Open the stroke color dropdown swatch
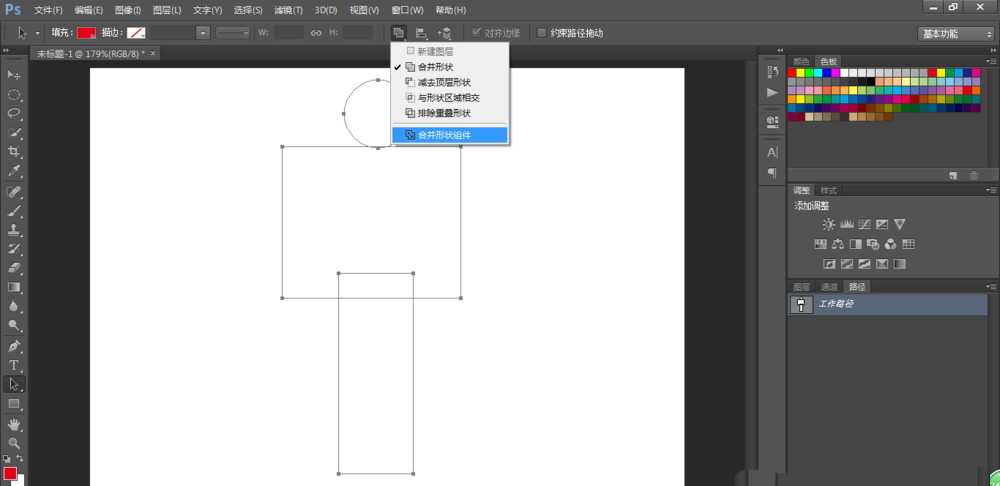This screenshot has width=1000, height=486. (129, 33)
